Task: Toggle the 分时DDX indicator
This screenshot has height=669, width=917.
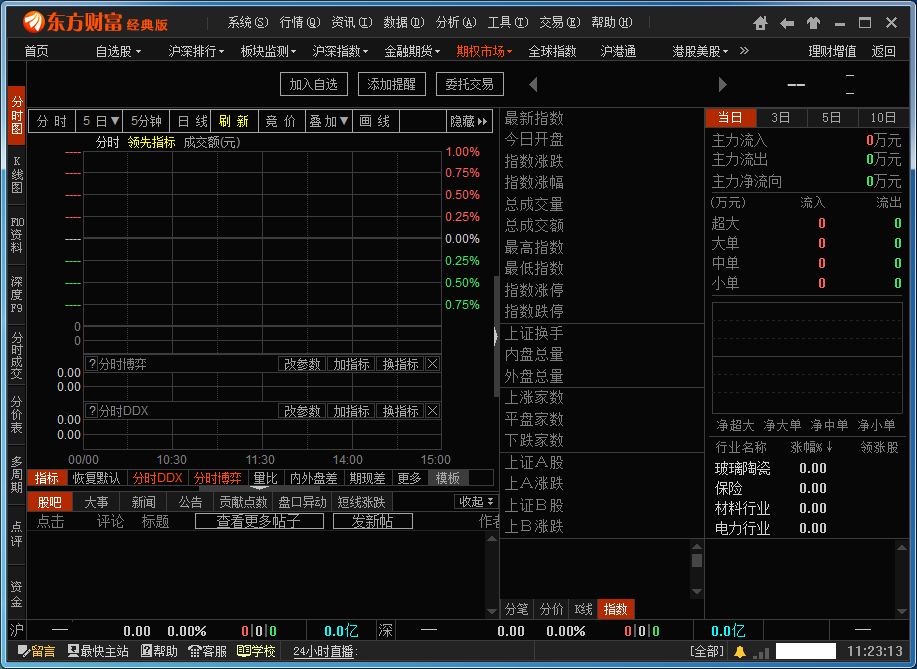Action: (x=157, y=478)
